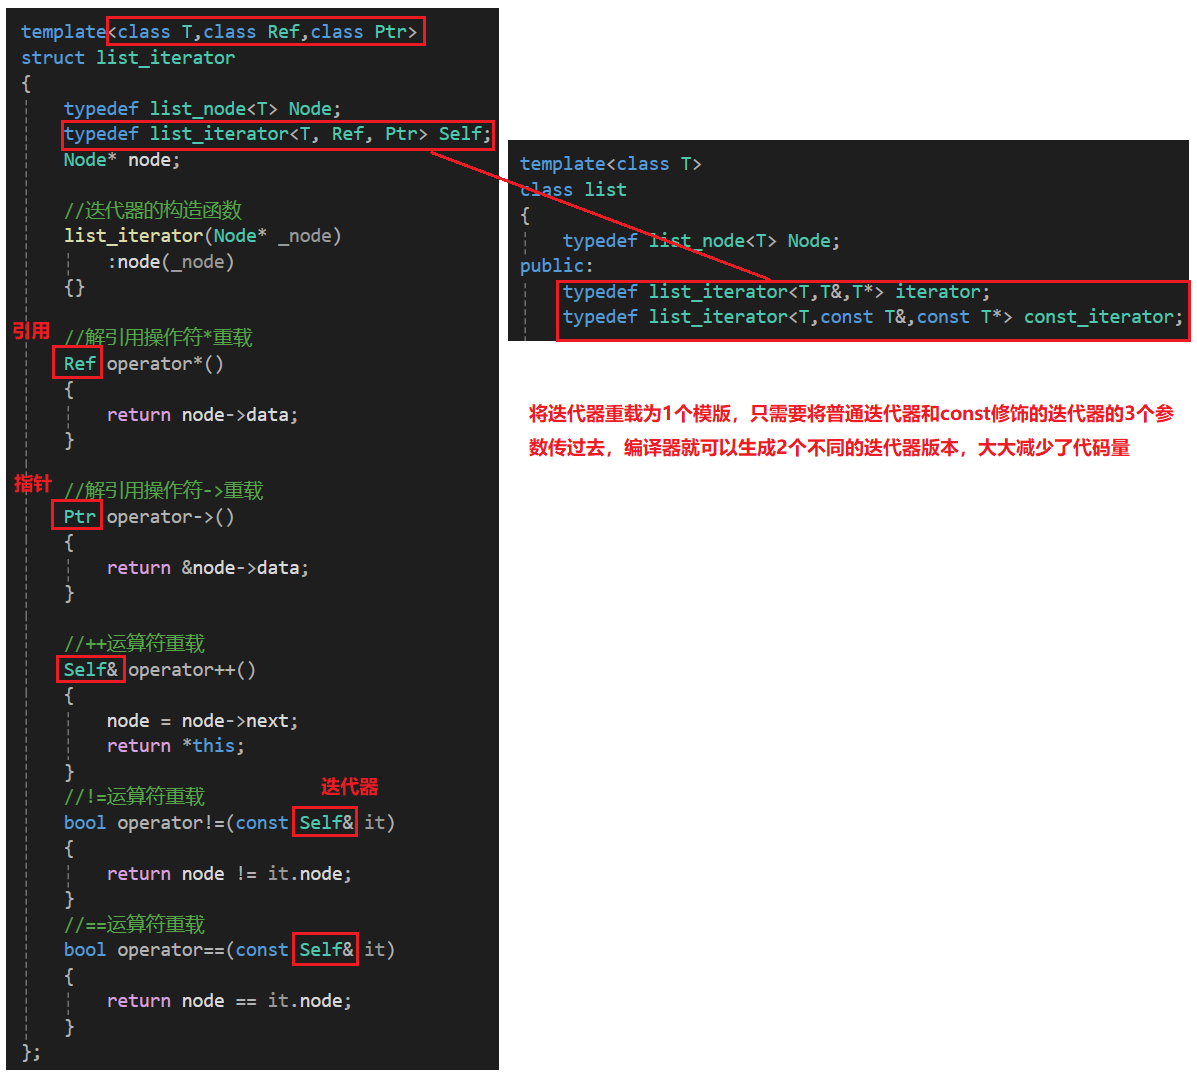Click the 'Self&' parameter in operator==
The width and height of the screenshot is (1197, 1076).
point(326,949)
